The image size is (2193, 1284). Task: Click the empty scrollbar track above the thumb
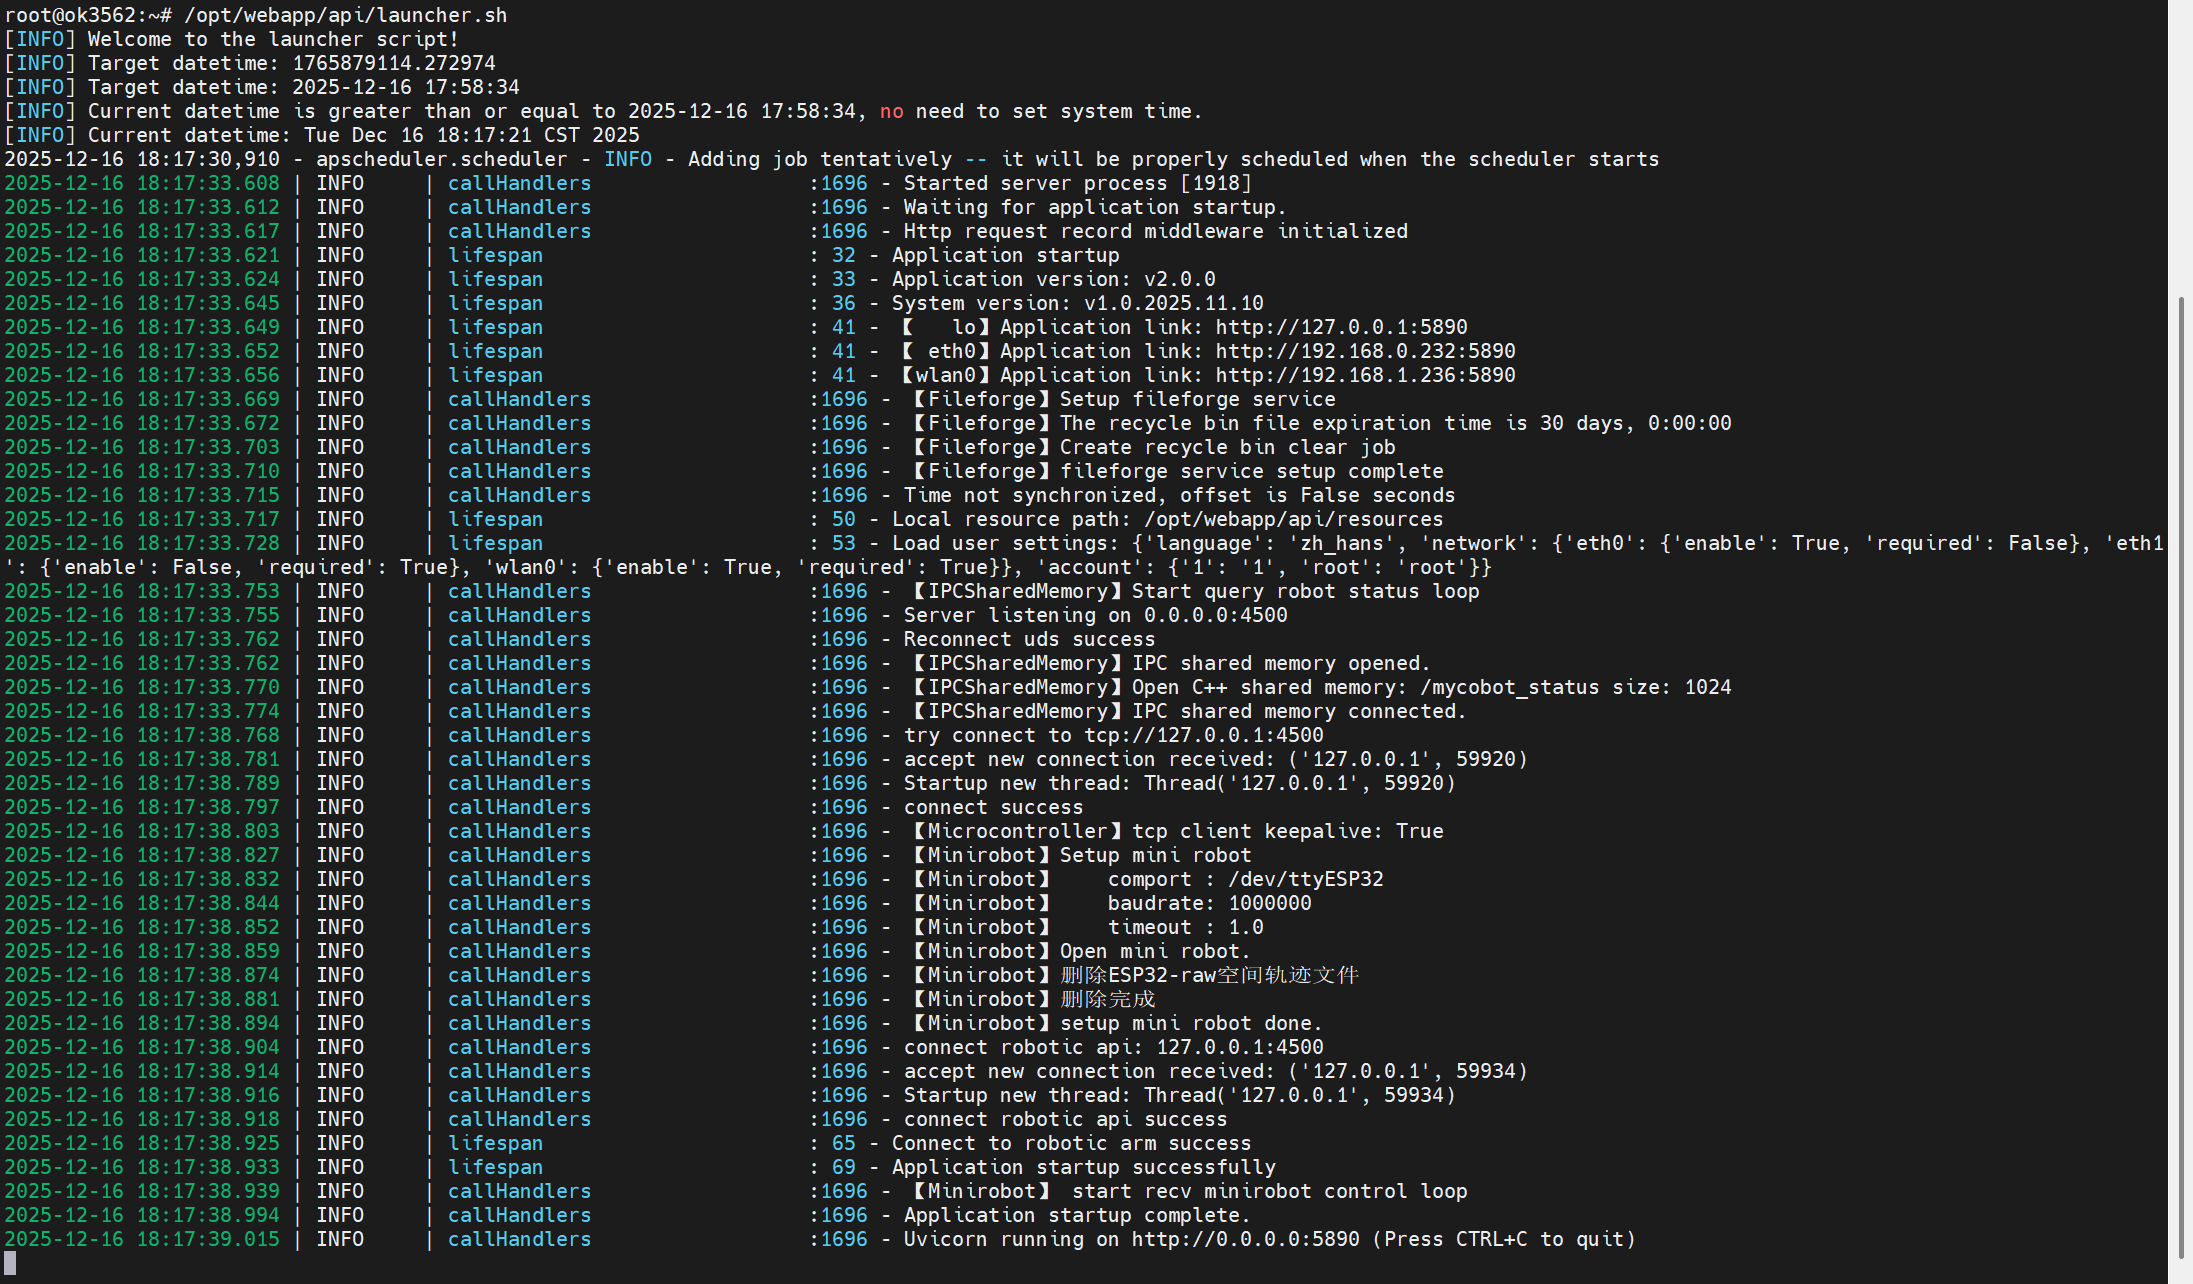point(2180,150)
